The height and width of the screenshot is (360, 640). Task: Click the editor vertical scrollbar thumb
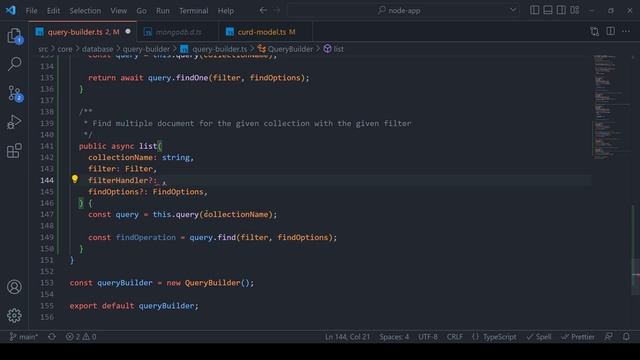[x=636, y=277]
